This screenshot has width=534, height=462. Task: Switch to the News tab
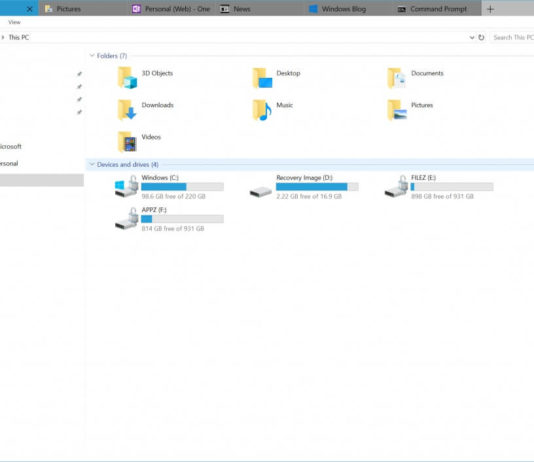click(x=260, y=9)
